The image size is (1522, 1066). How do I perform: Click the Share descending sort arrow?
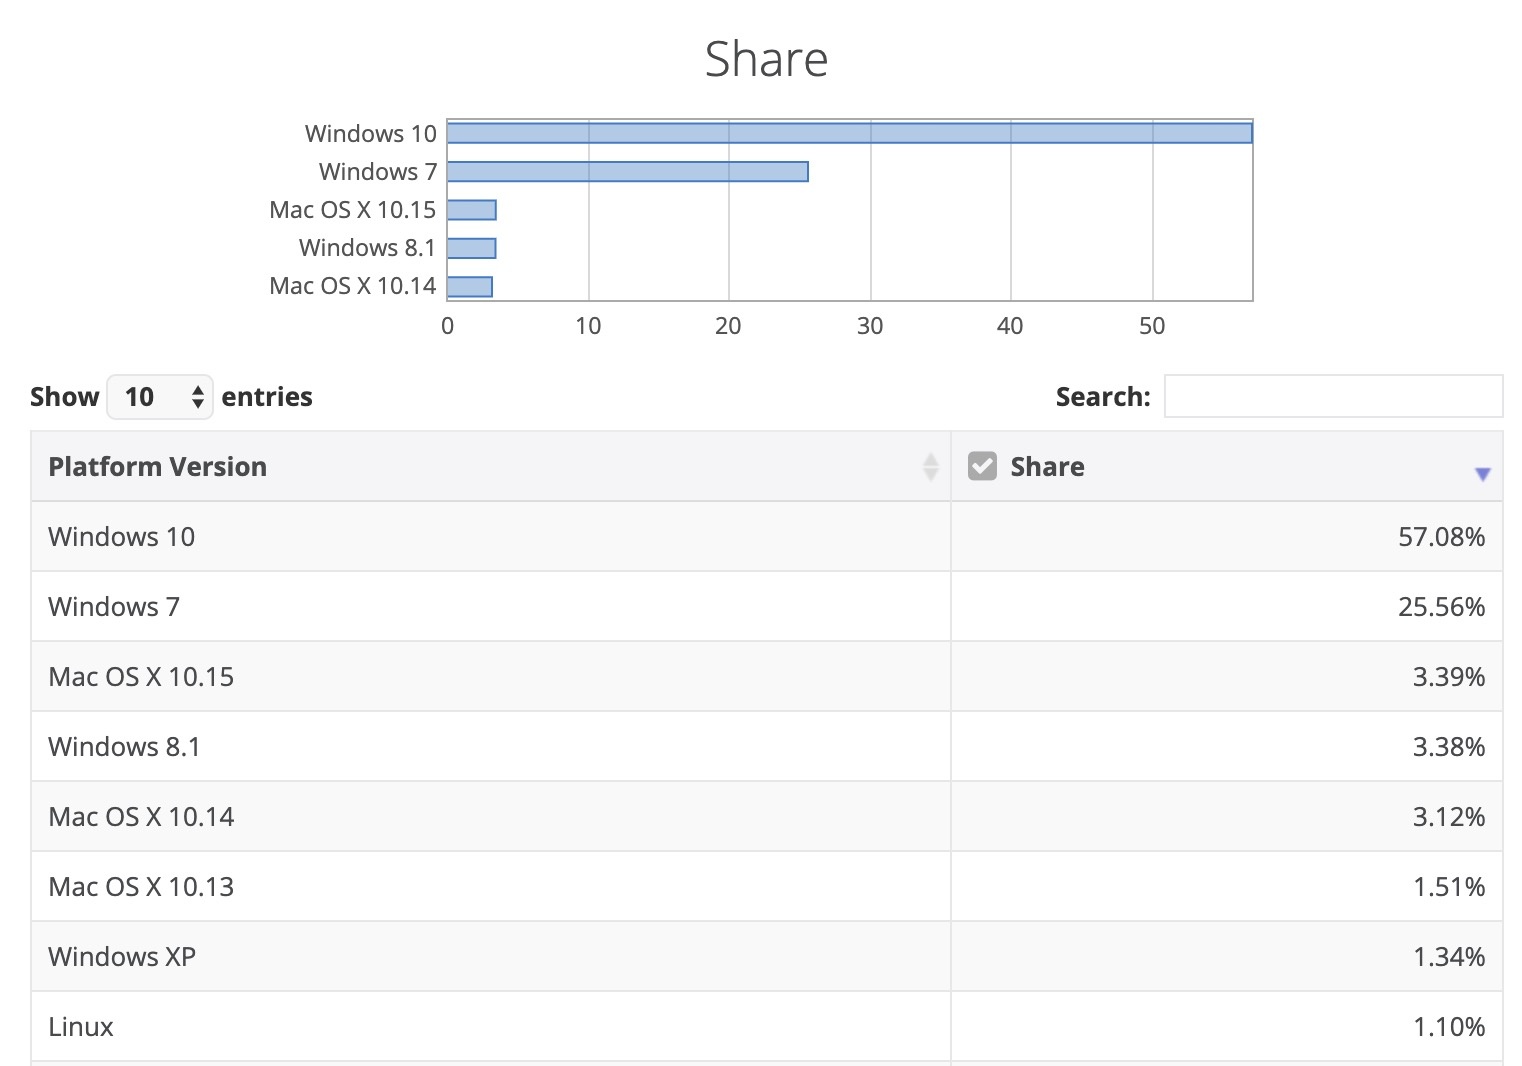(1482, 474)
